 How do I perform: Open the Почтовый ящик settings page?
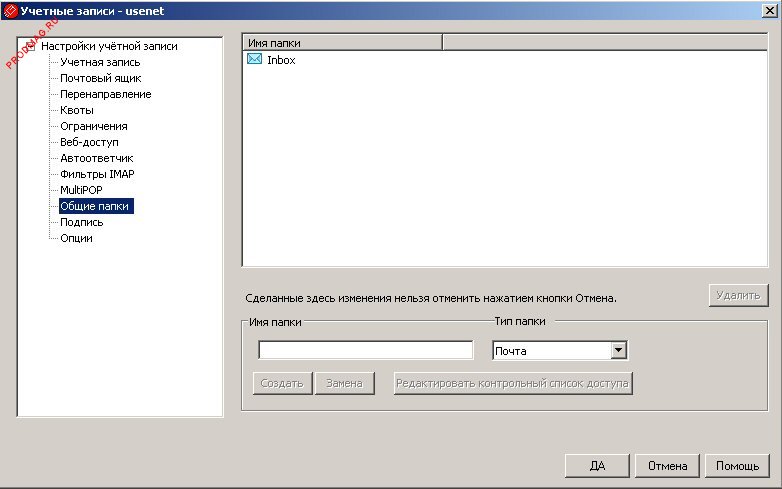click(100, 78)
